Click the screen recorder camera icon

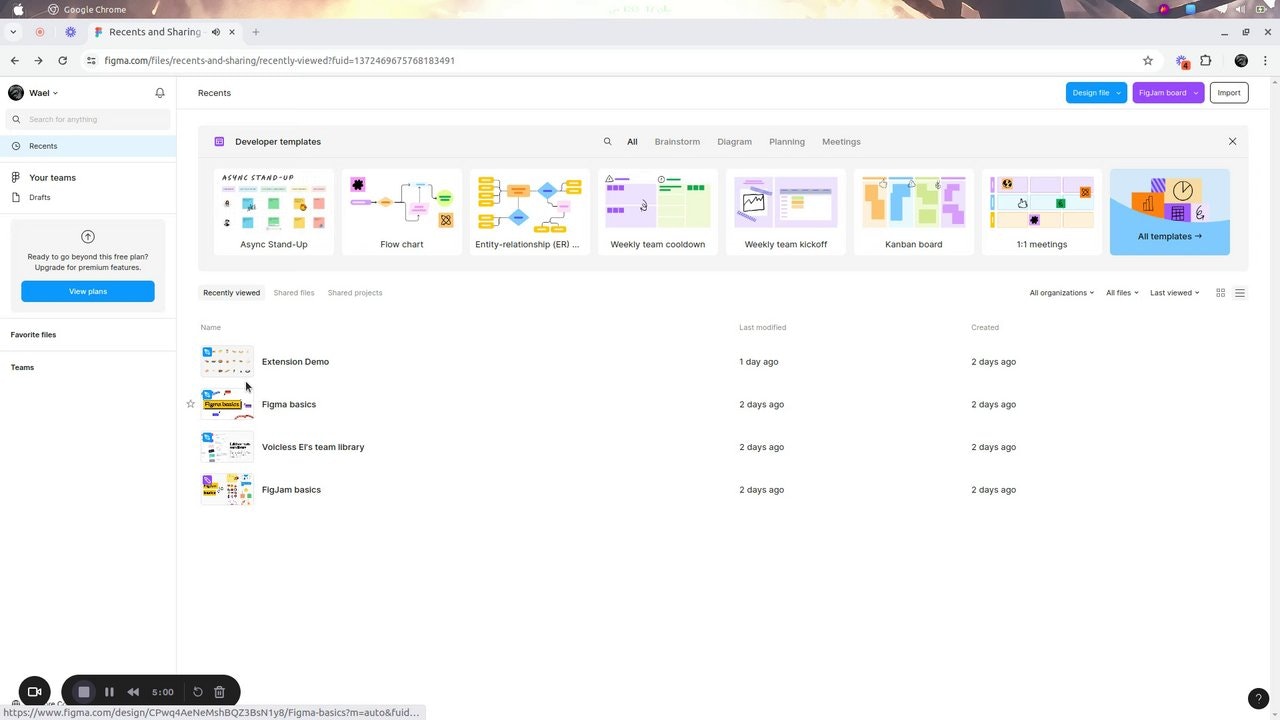coord(34,691)
